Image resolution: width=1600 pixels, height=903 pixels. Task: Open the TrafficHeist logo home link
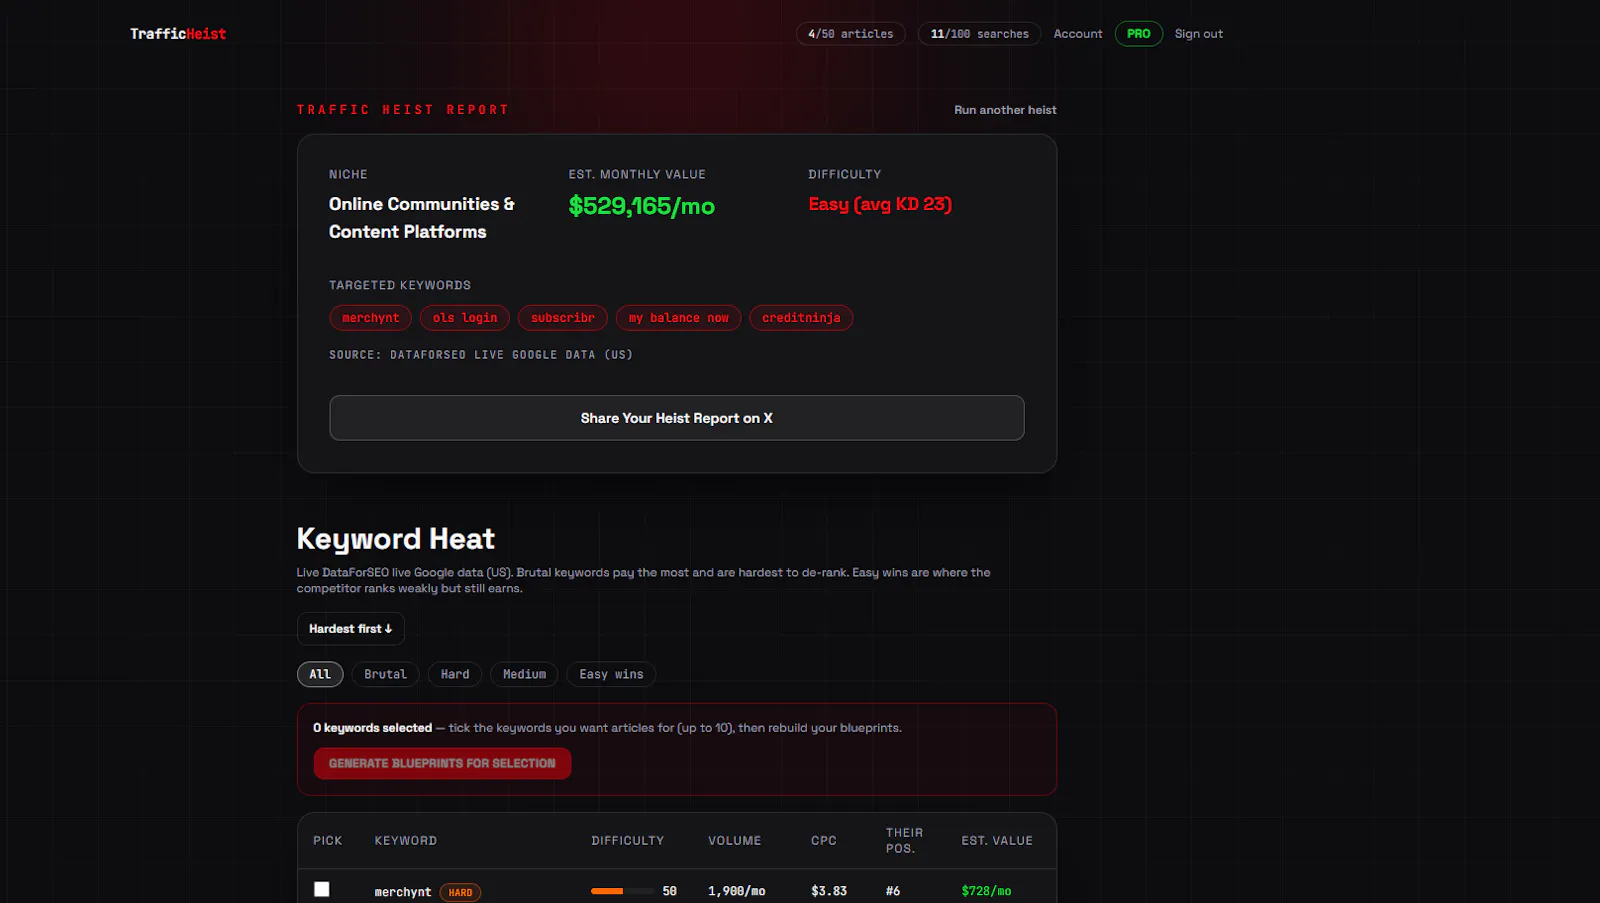(x=178, y=34)
